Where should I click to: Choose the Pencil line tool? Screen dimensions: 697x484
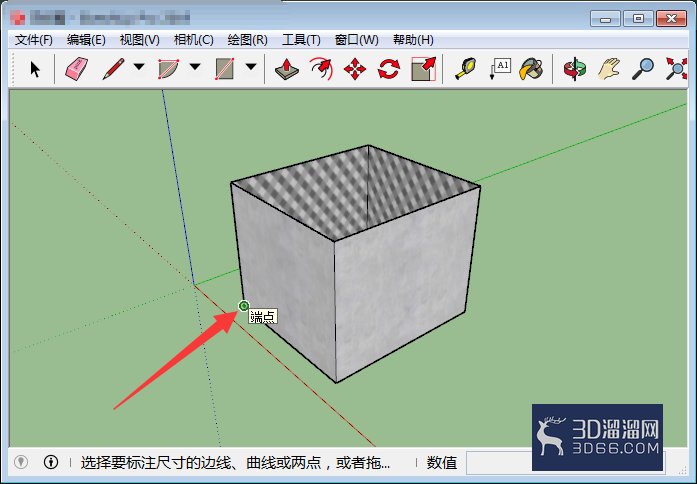point(113,69)
